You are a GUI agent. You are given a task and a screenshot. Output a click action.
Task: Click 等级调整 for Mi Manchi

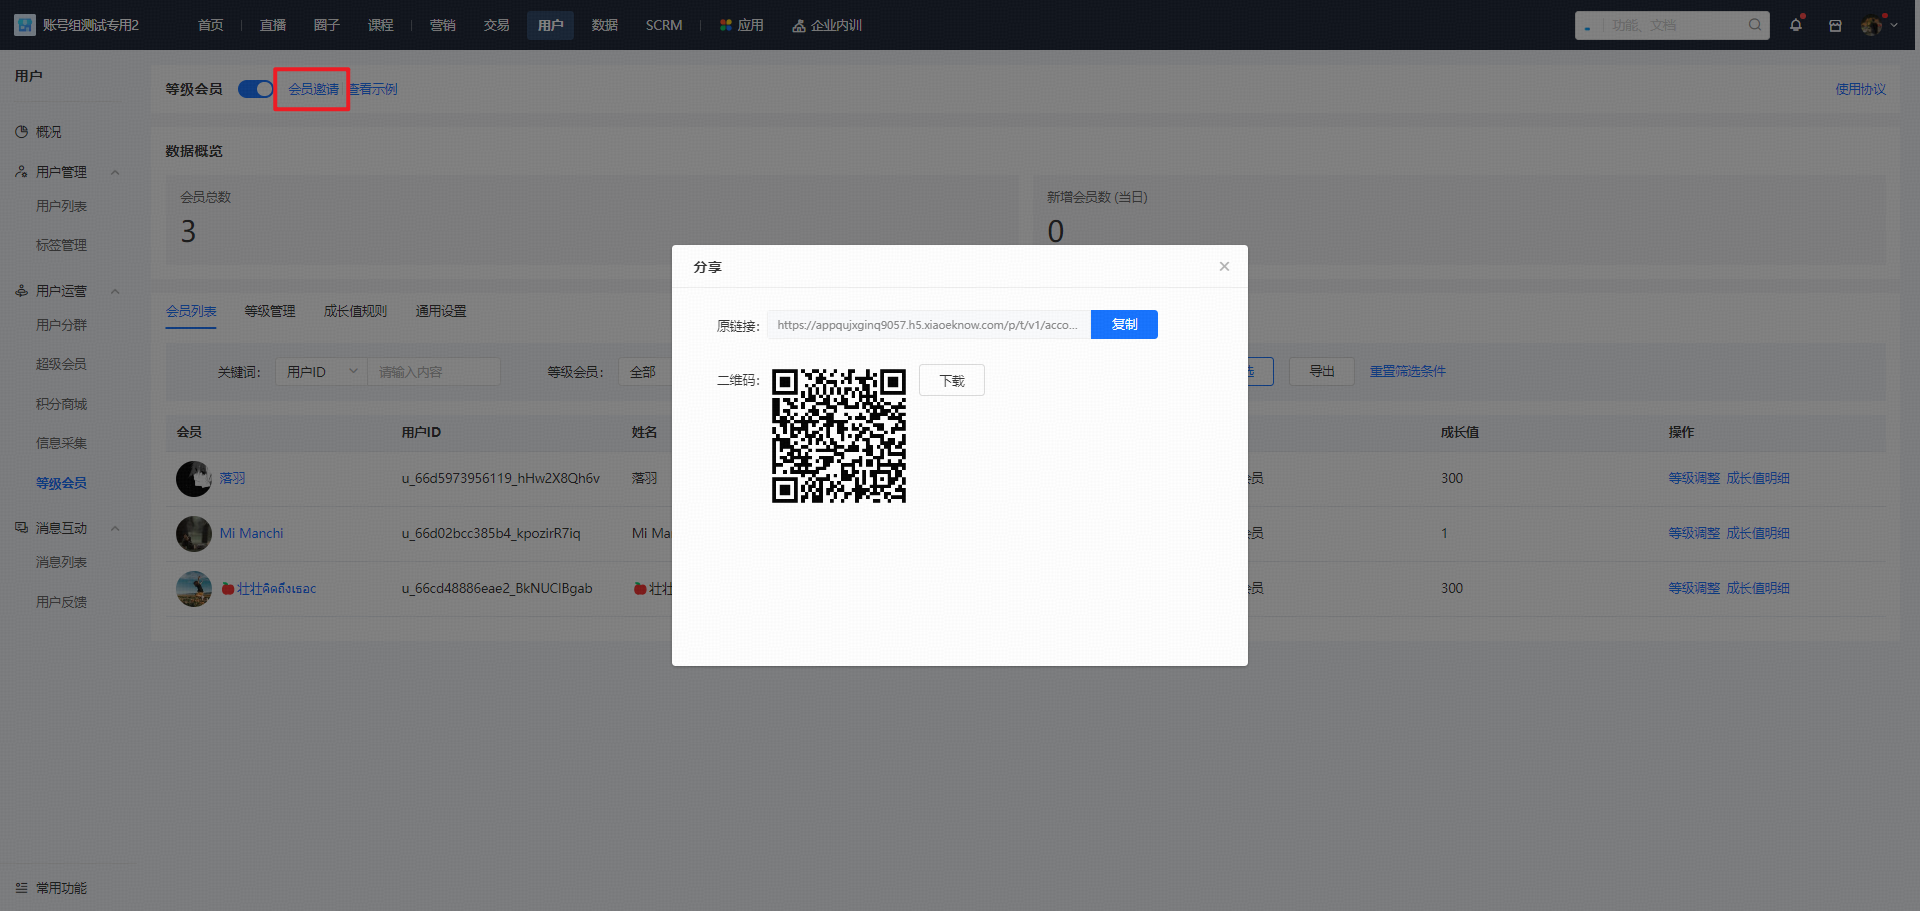click(1694, 533)
